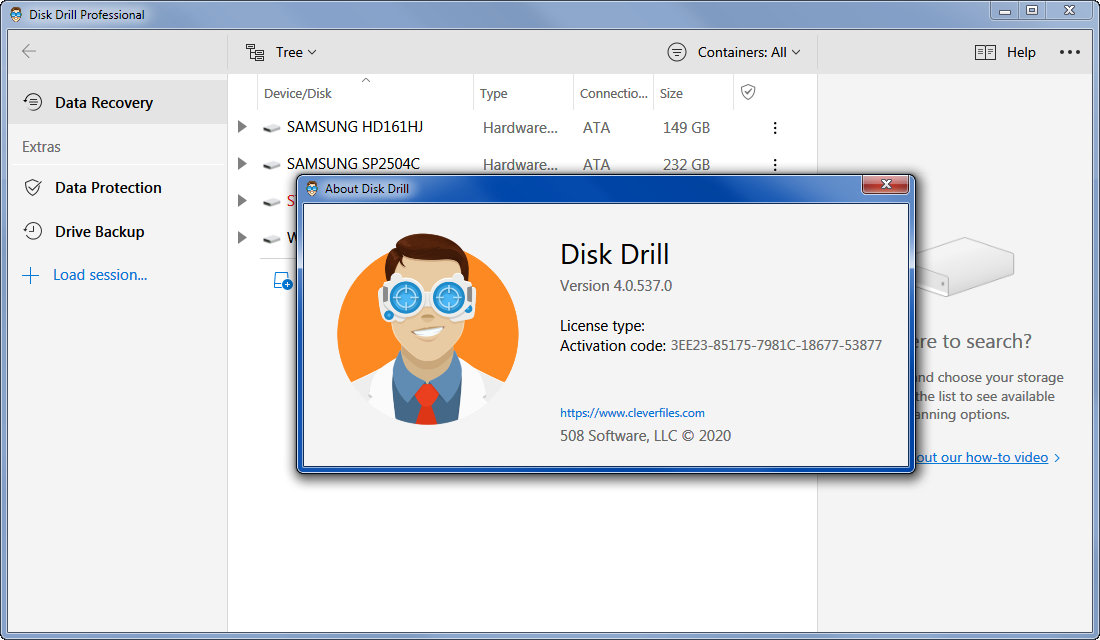Image resolution: width=1100 pixels, height=640 pixels.
Task: Click the drive icon of the W disk row
Action: 271,239
